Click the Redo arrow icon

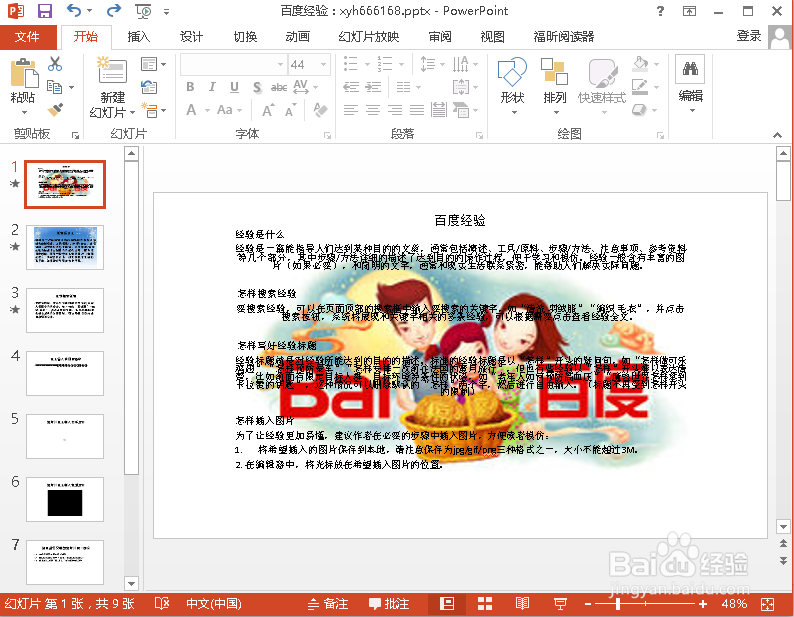click(x=114, y=10)
